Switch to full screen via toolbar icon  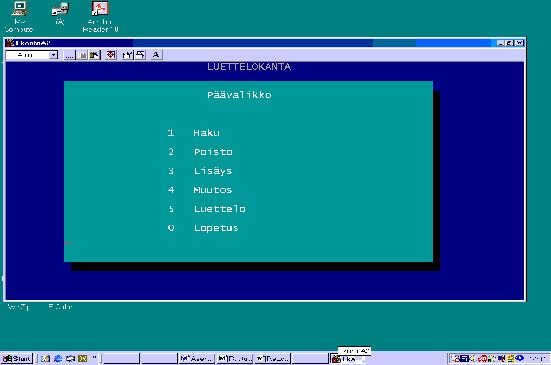(111, 55)
